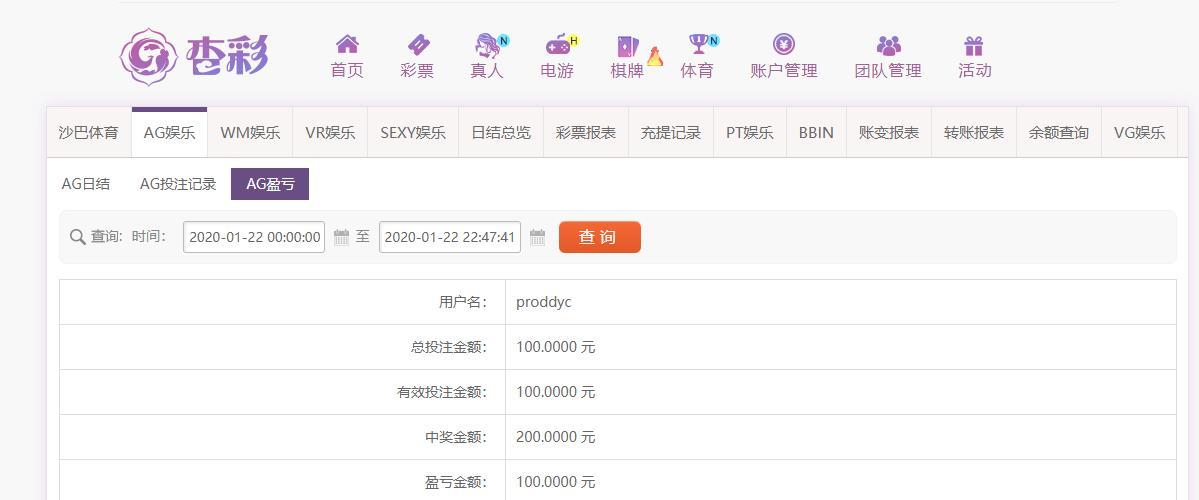Select the AG投注记录 sub-tab
Screen dimensions: 1199x500
(x=178, y=184)
